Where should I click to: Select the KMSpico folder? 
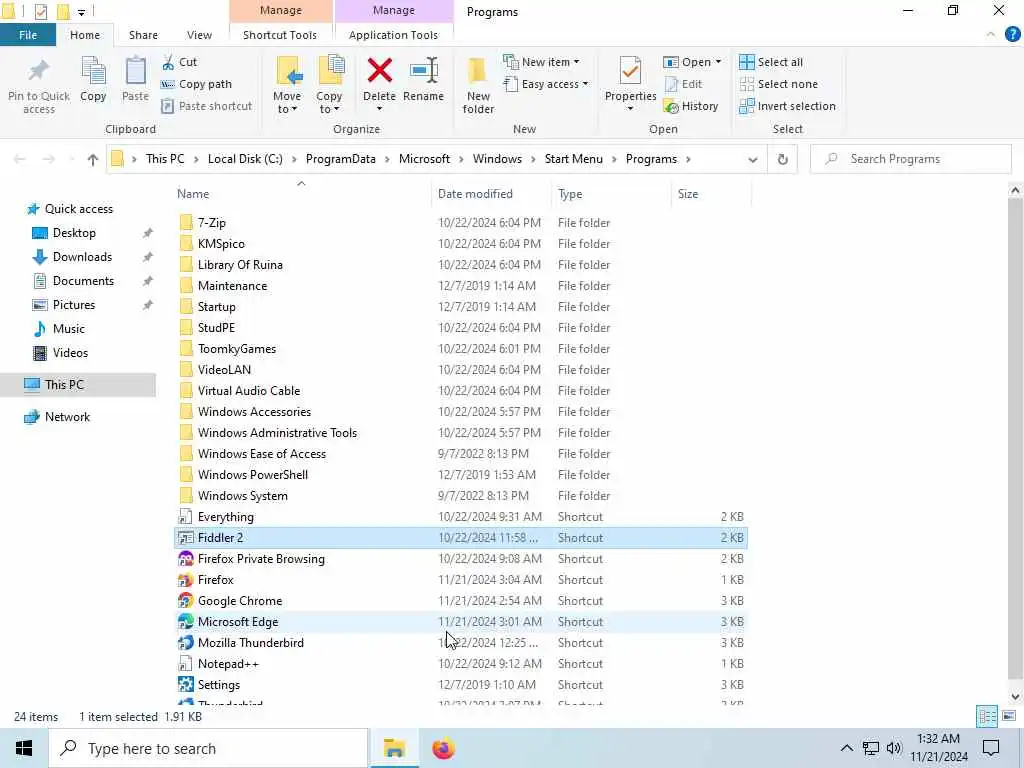(461, 244)
